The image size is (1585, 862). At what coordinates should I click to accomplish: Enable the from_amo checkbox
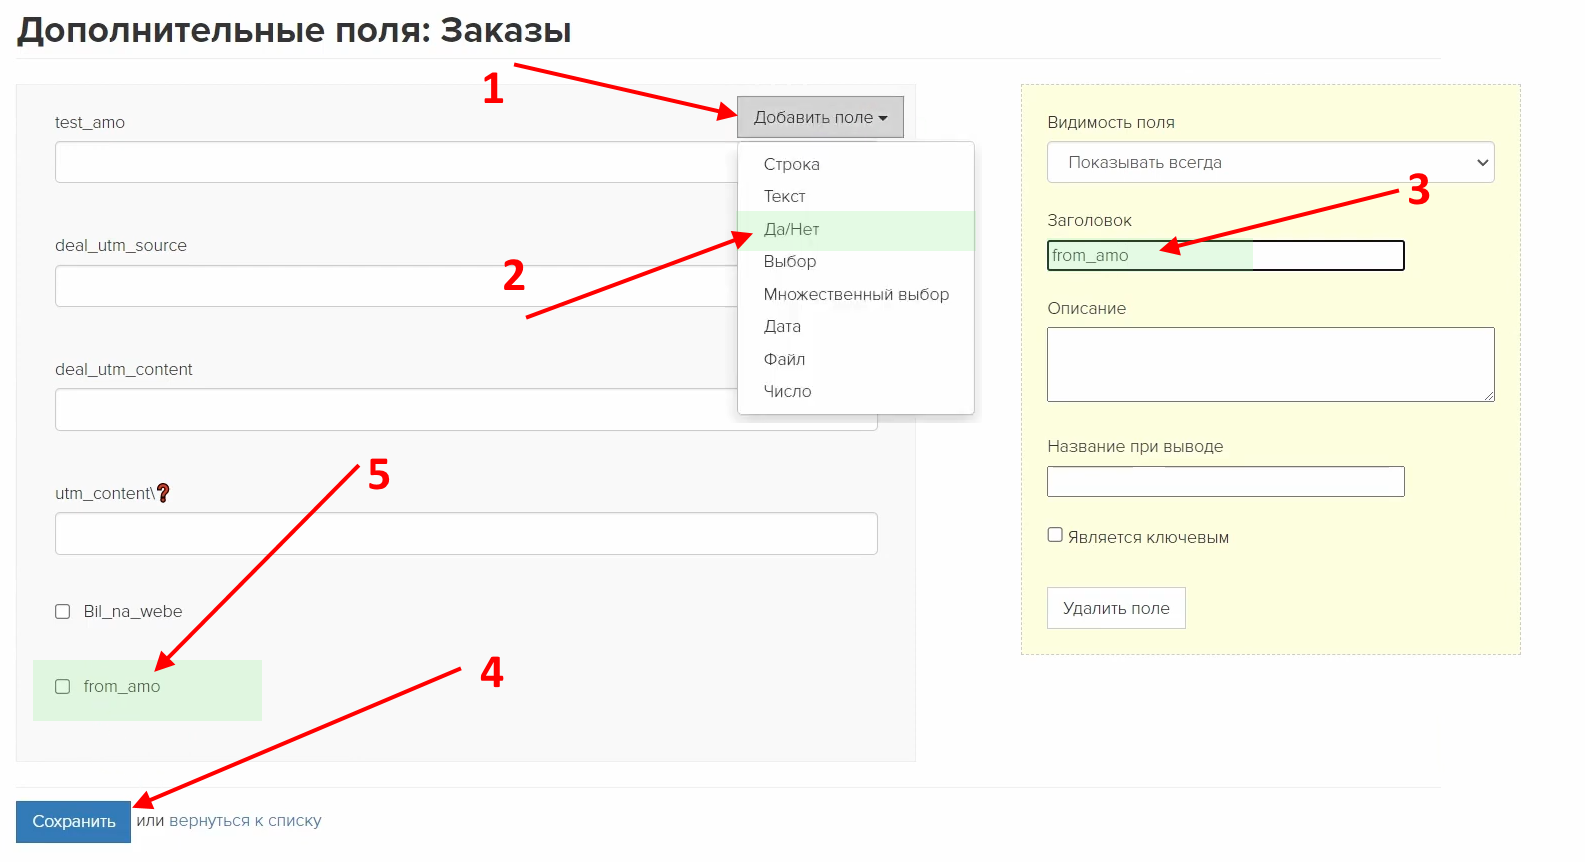click(x=63, y=687)
